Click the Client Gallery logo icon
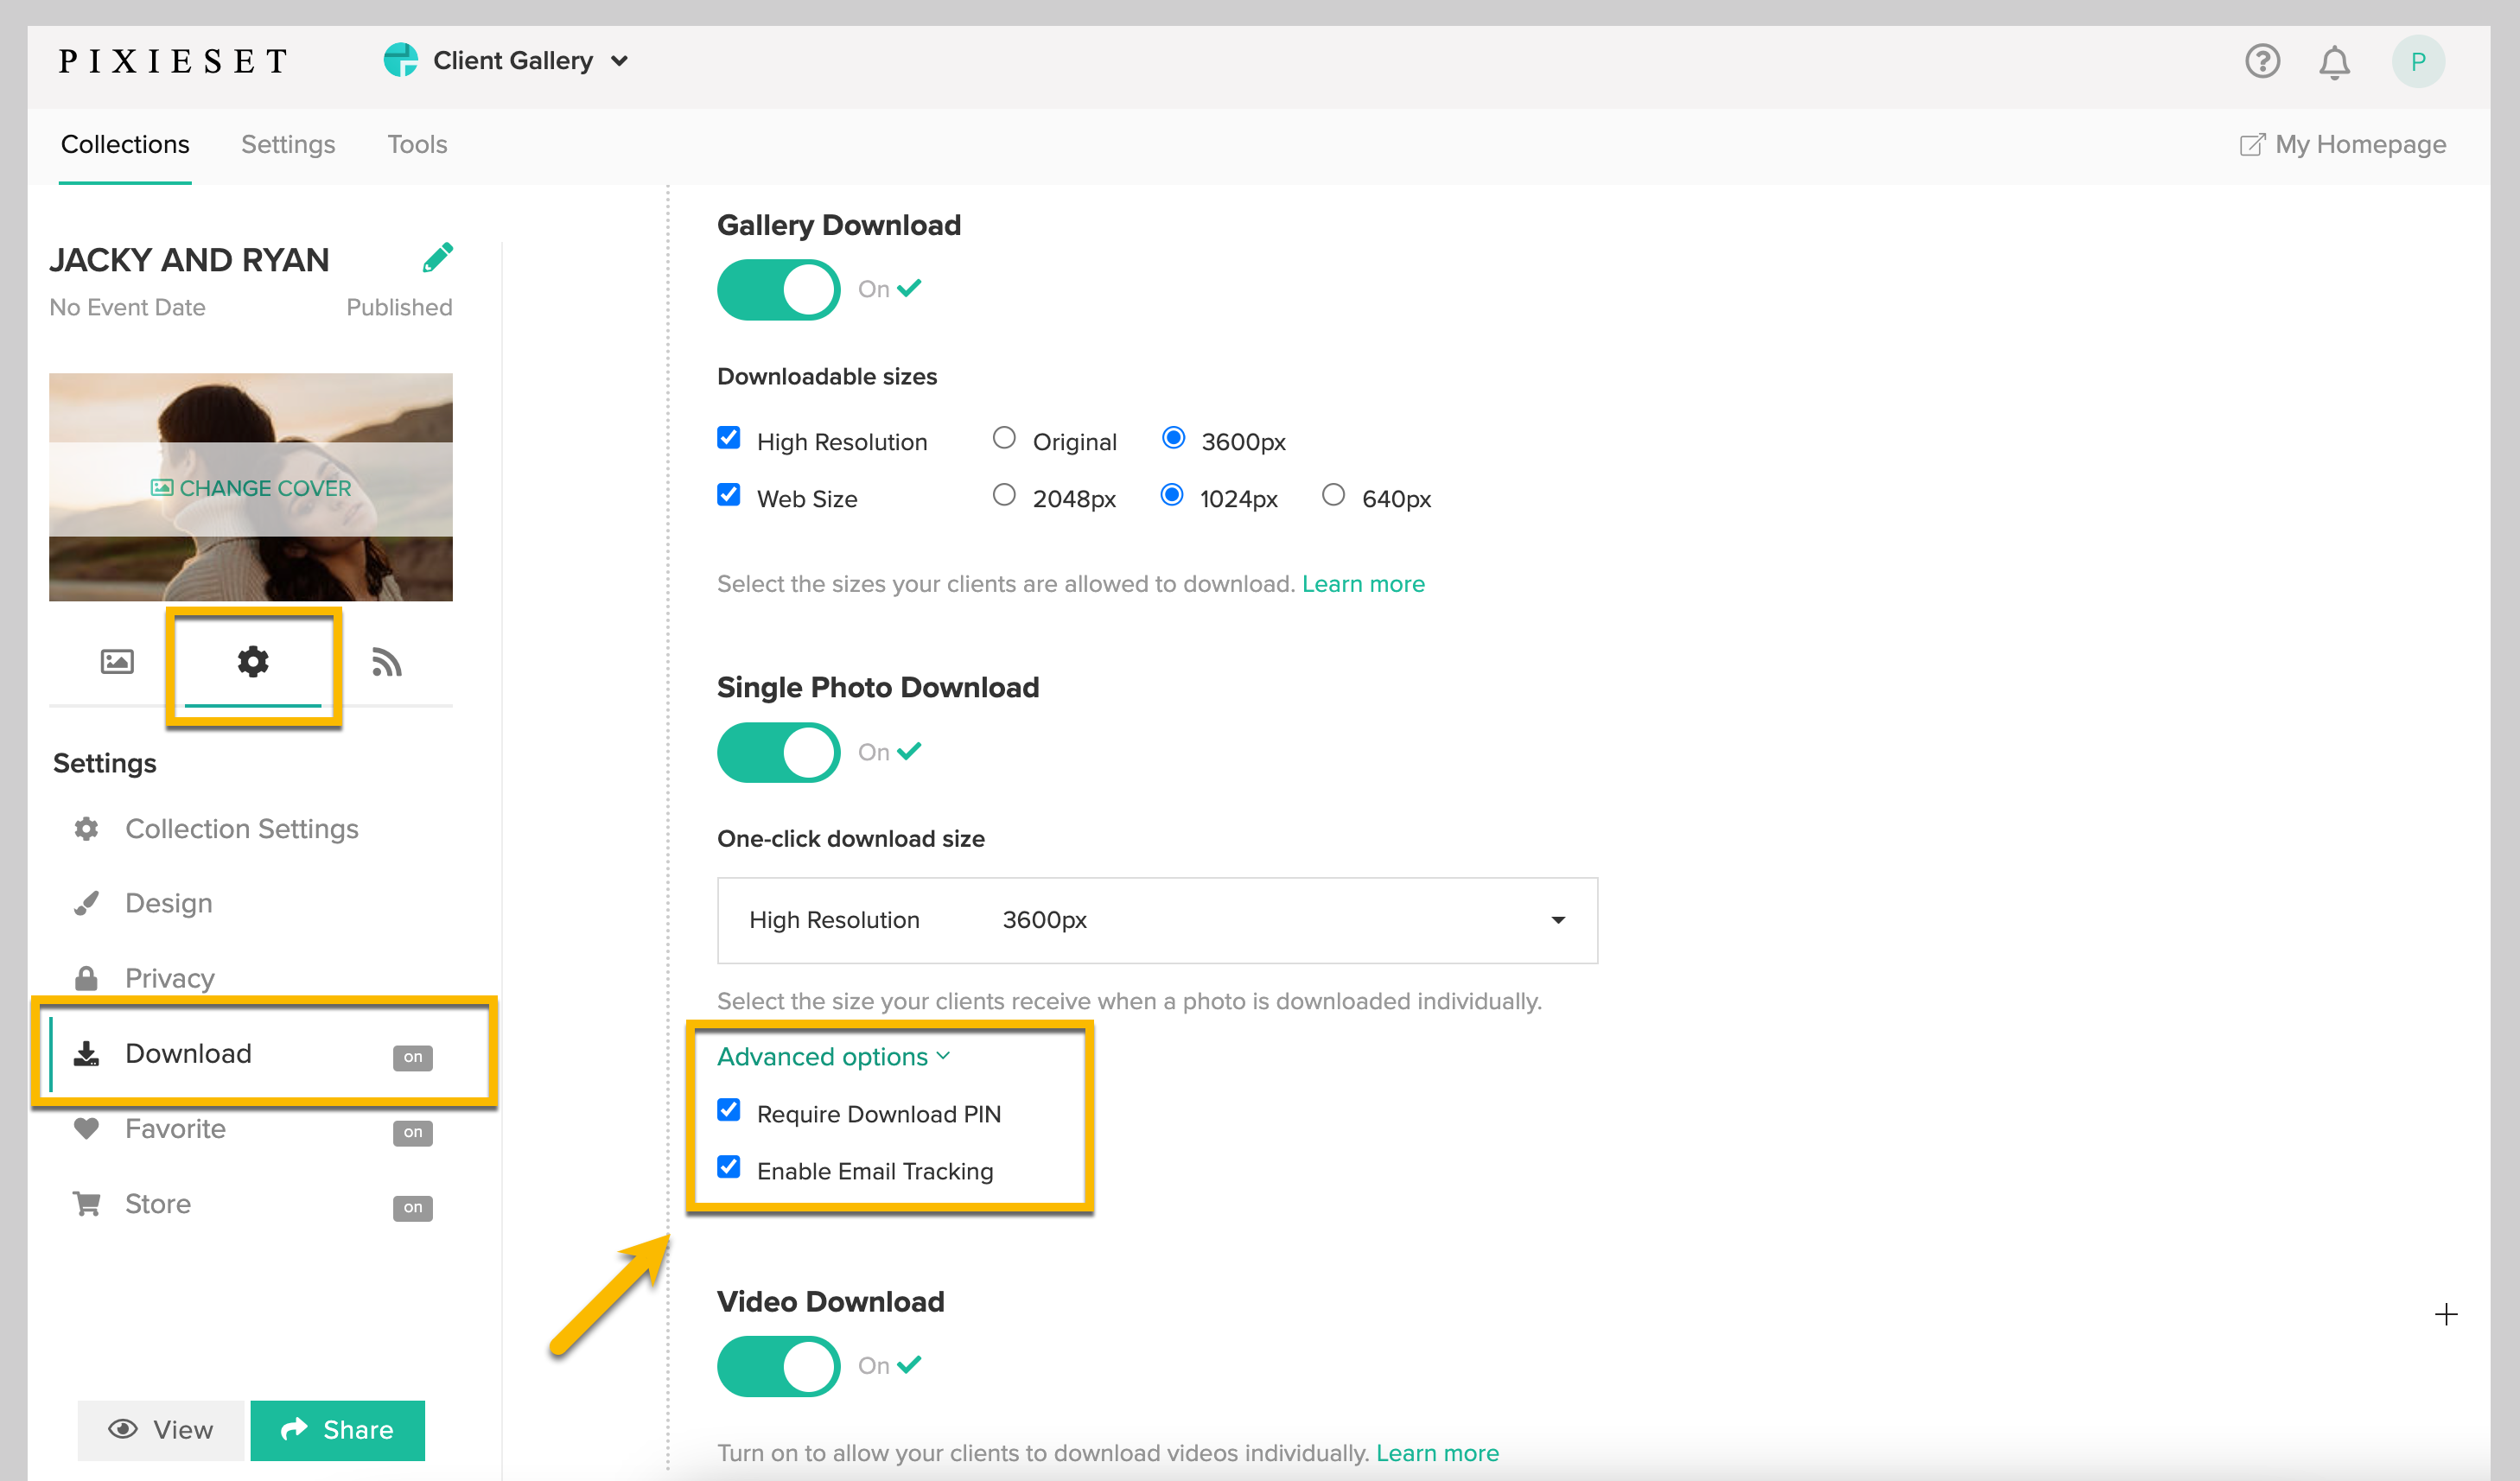 pos(400,60)
